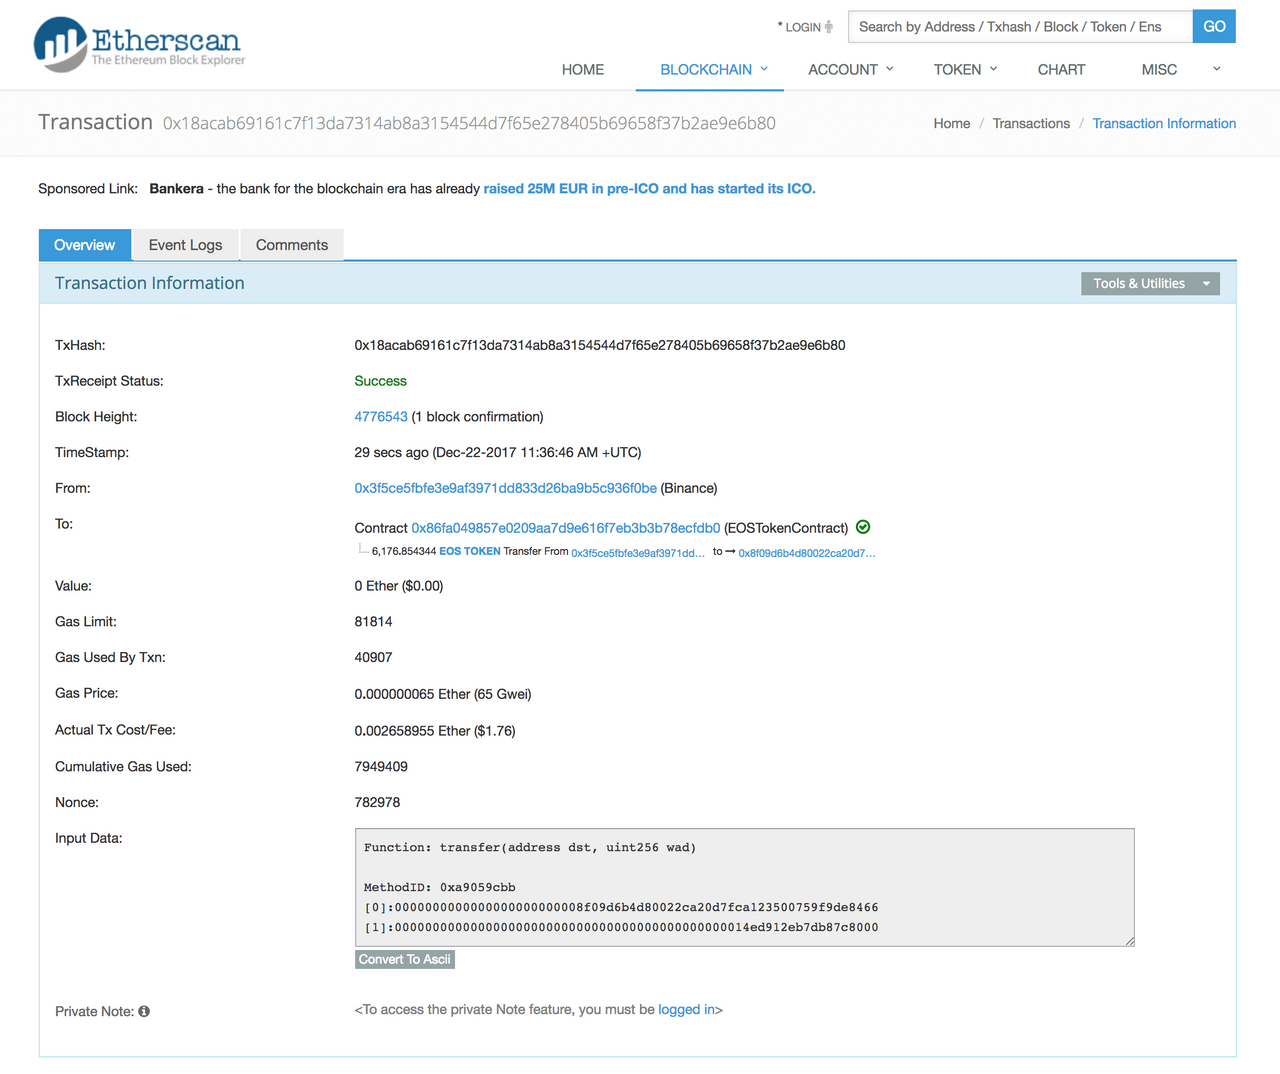Expand the MISC menu chevron
The height and width of the screenshot is (1074, 1280).
pyautogui.click(x=1216, y=69)
